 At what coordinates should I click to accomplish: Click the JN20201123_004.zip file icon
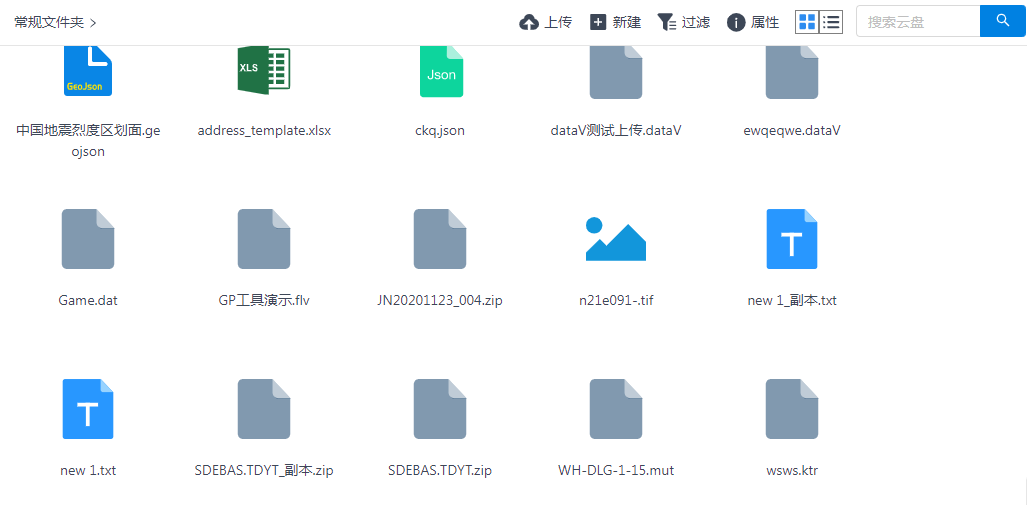440,239
